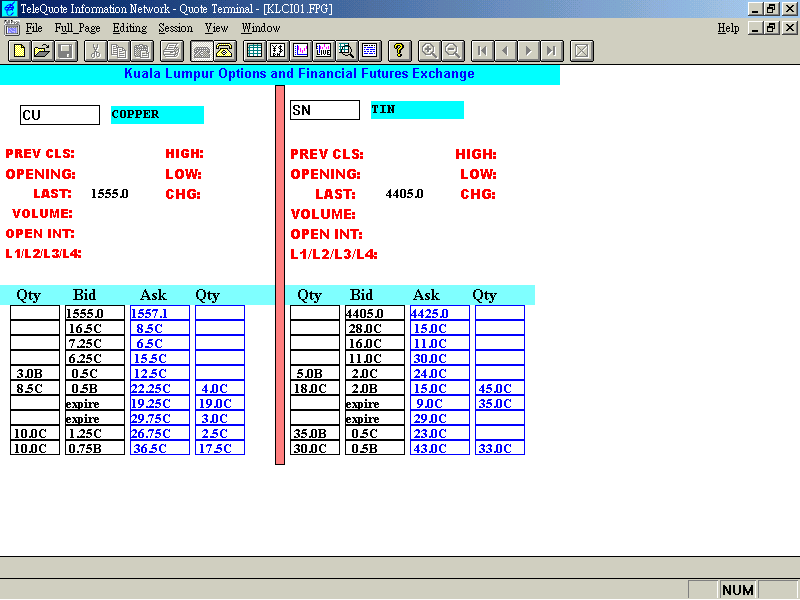Screen dimensions: 800x600
Task: Click copper bid quantity 3.0B
Action: pyautogui.click(x=35, y=373)
